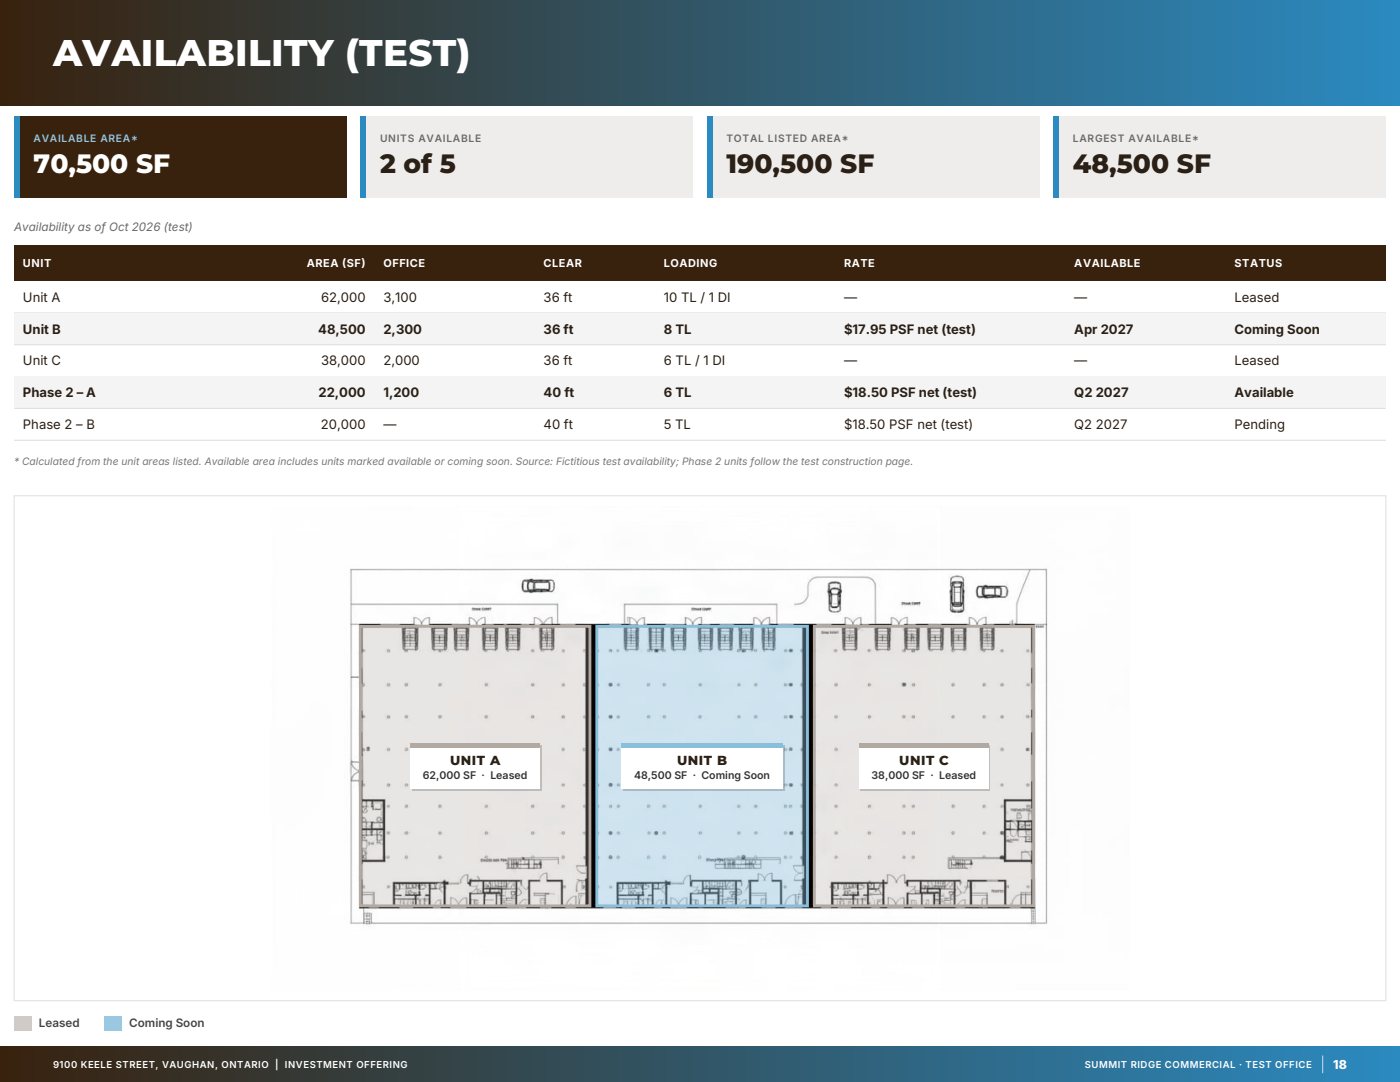Click the 'UNIT C' label on floor plan
The width and height of the screenshot is (1400, 1082).
click(x=924, y=760)
